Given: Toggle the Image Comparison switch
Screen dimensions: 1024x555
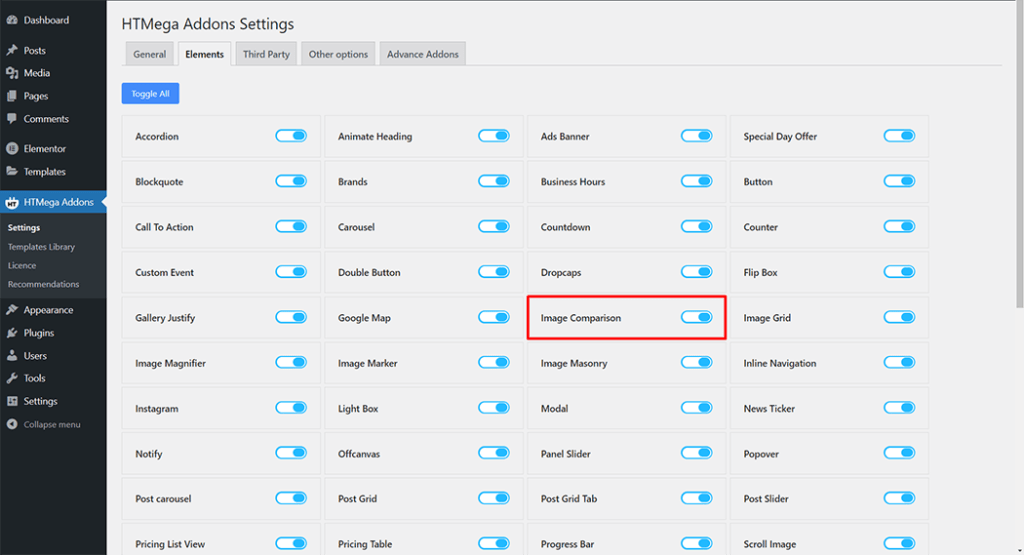Looking at the screenshot, I should pos(696,317).
